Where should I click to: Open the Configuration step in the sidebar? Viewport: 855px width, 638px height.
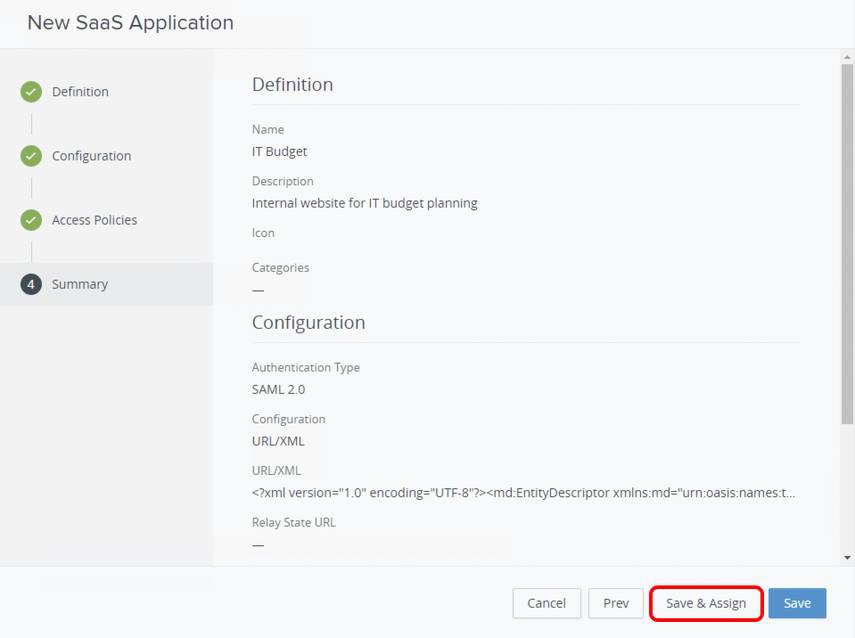pyautogui.click(x=91, y=155)
